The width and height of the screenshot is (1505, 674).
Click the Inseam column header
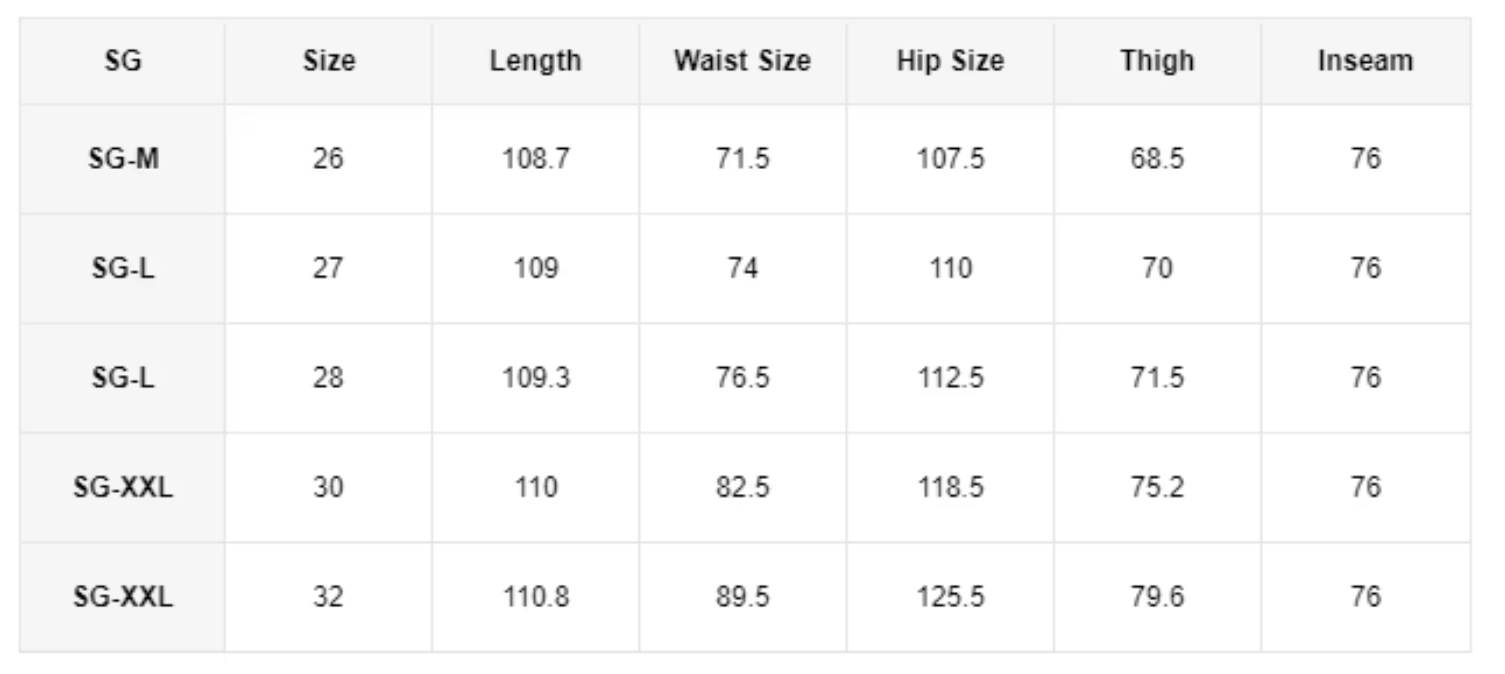click(1365, 61)
